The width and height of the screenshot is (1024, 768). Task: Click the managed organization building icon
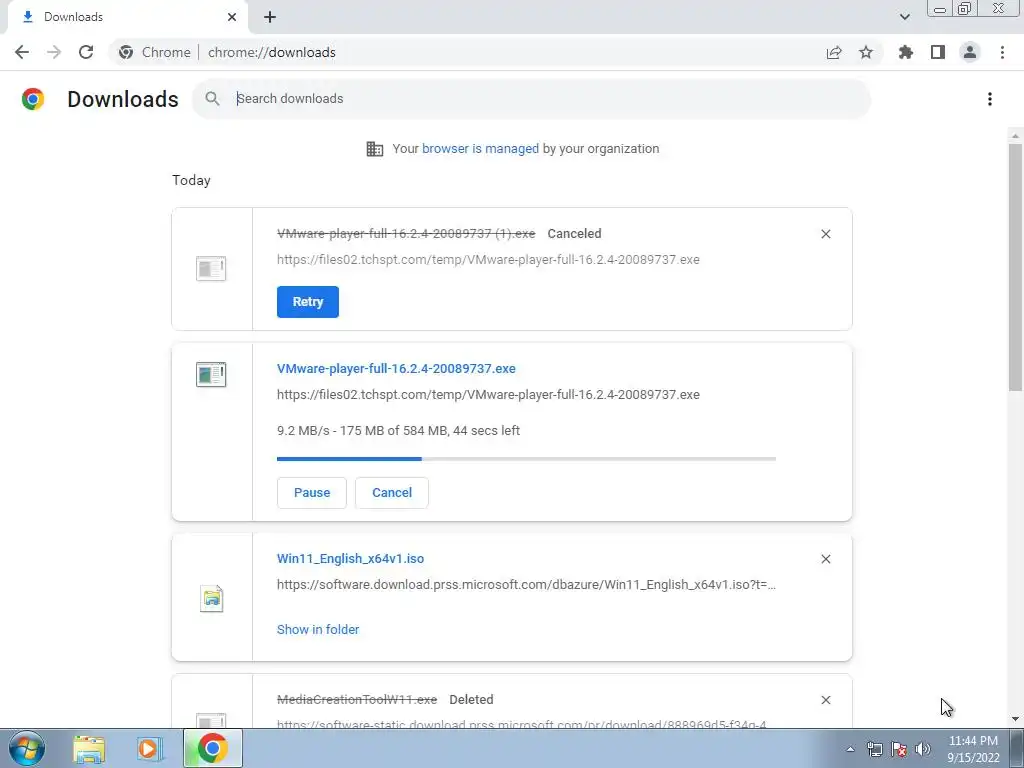375,149
